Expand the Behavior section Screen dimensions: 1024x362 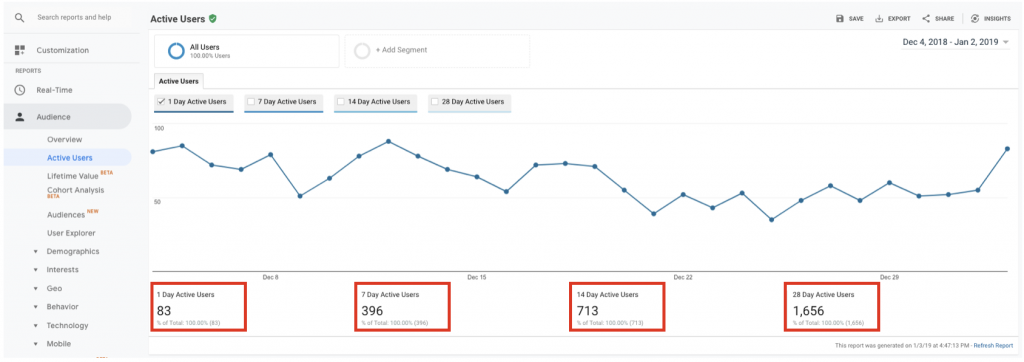pyautogui.click(x=35, y=306)
